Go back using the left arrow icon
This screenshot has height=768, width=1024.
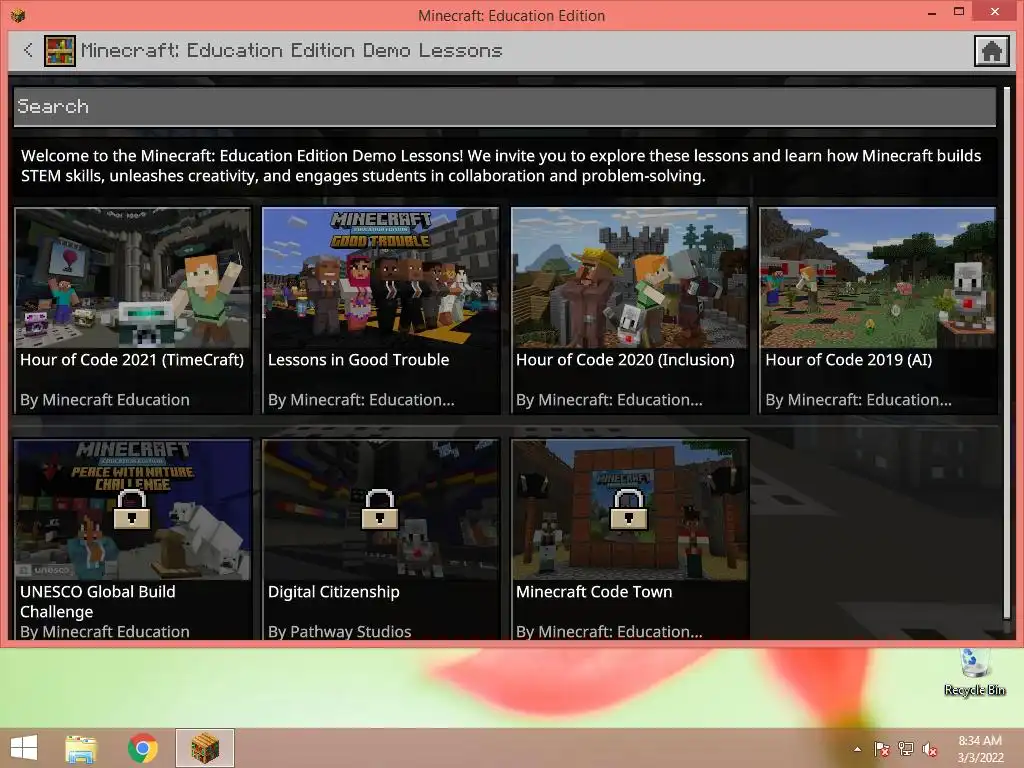[x=28, y=50]
